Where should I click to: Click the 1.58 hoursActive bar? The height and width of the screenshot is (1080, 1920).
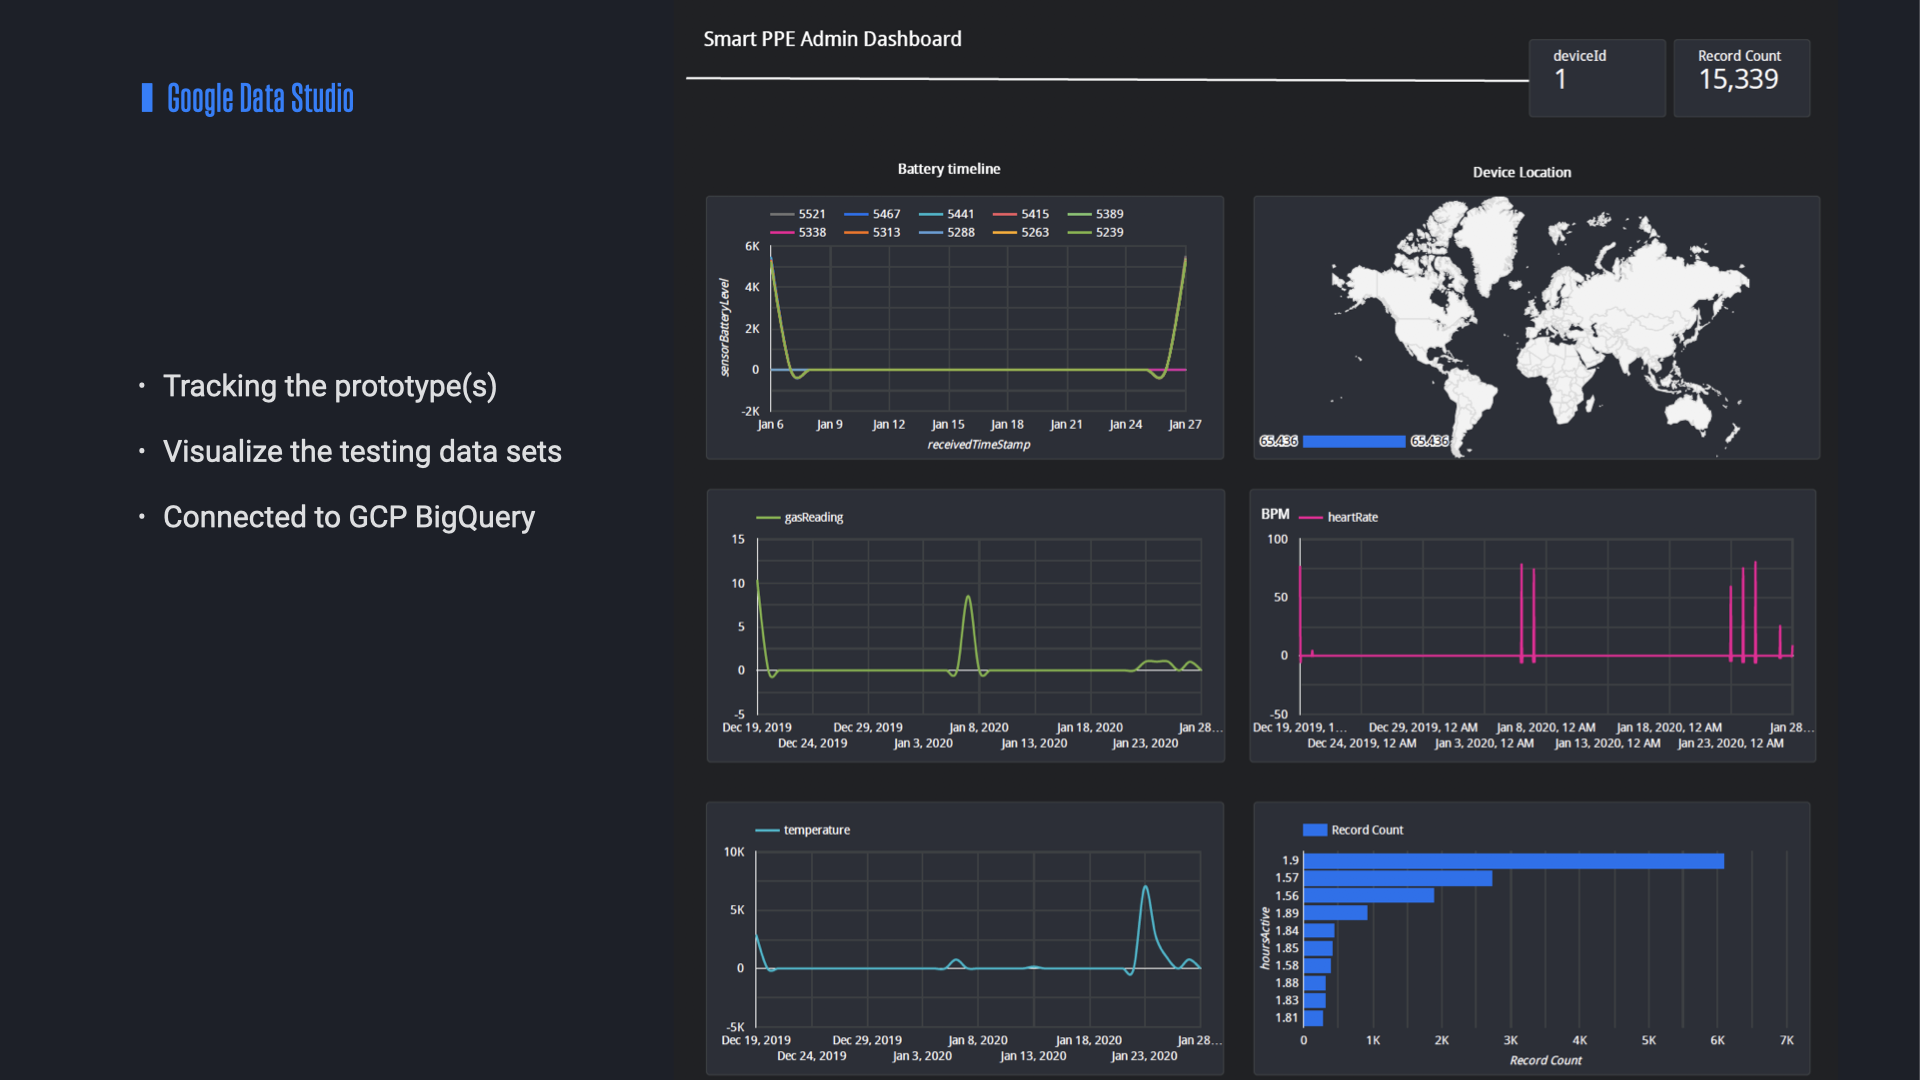click(x=1317, y=966)
